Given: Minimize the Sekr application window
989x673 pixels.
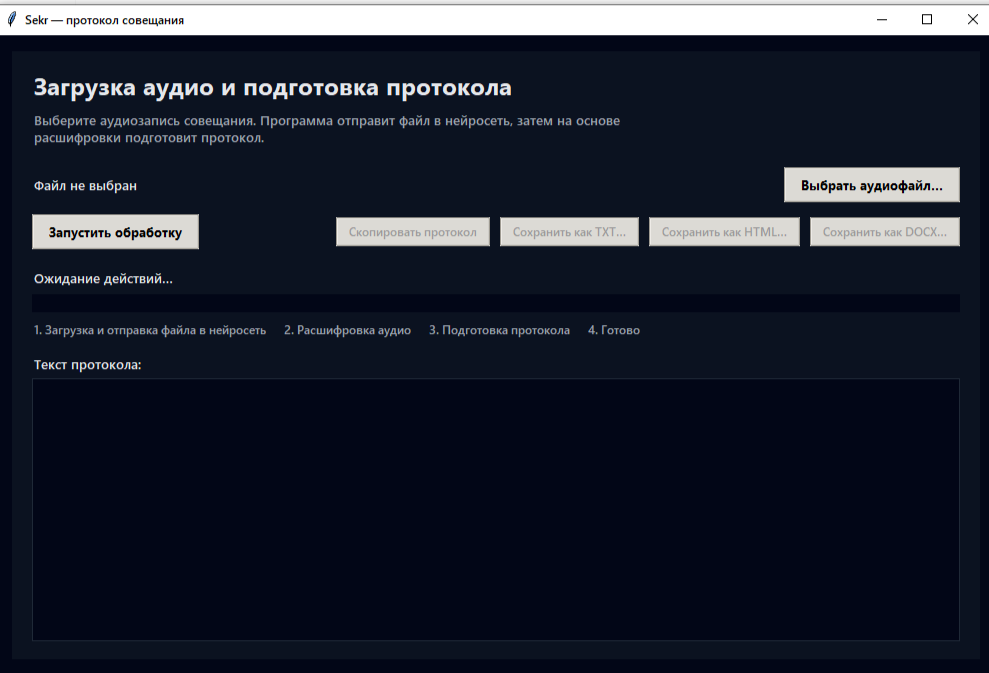Looking at the screenshot, I should click(x=881, y=18).
